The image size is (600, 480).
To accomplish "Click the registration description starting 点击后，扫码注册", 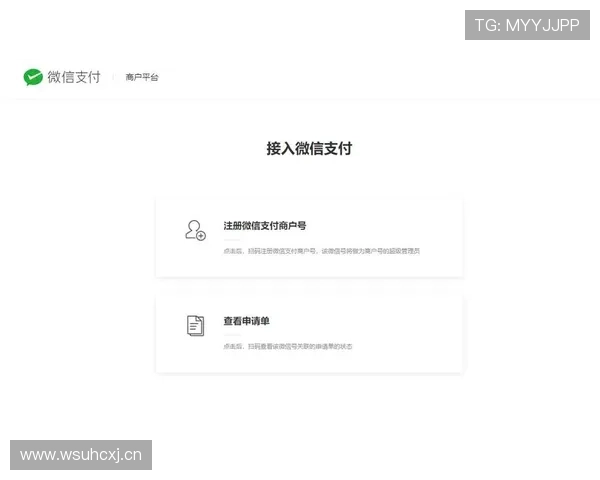I will (x=321, y=251).
